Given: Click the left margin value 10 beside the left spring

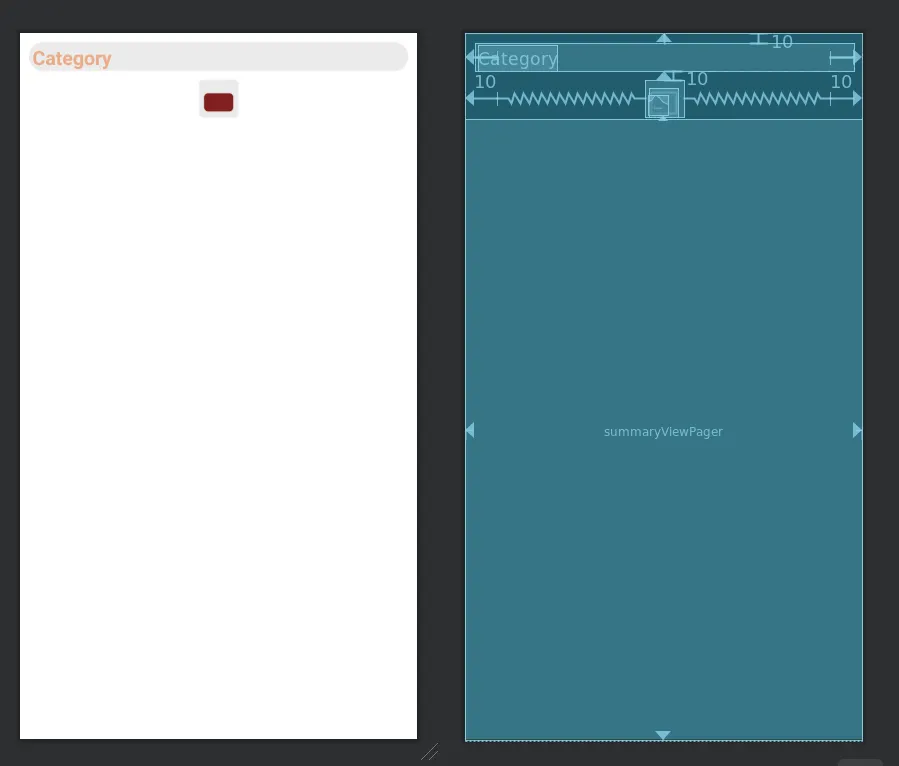Looking at the screenshot, I should point(485,82).
